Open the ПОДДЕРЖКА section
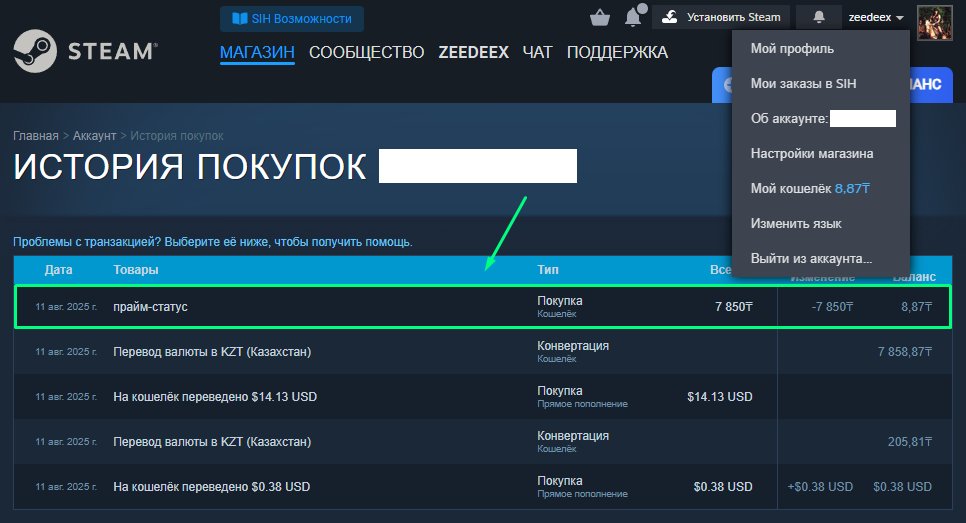The width and height of the screenshot is (966, 523). point(617,52)
